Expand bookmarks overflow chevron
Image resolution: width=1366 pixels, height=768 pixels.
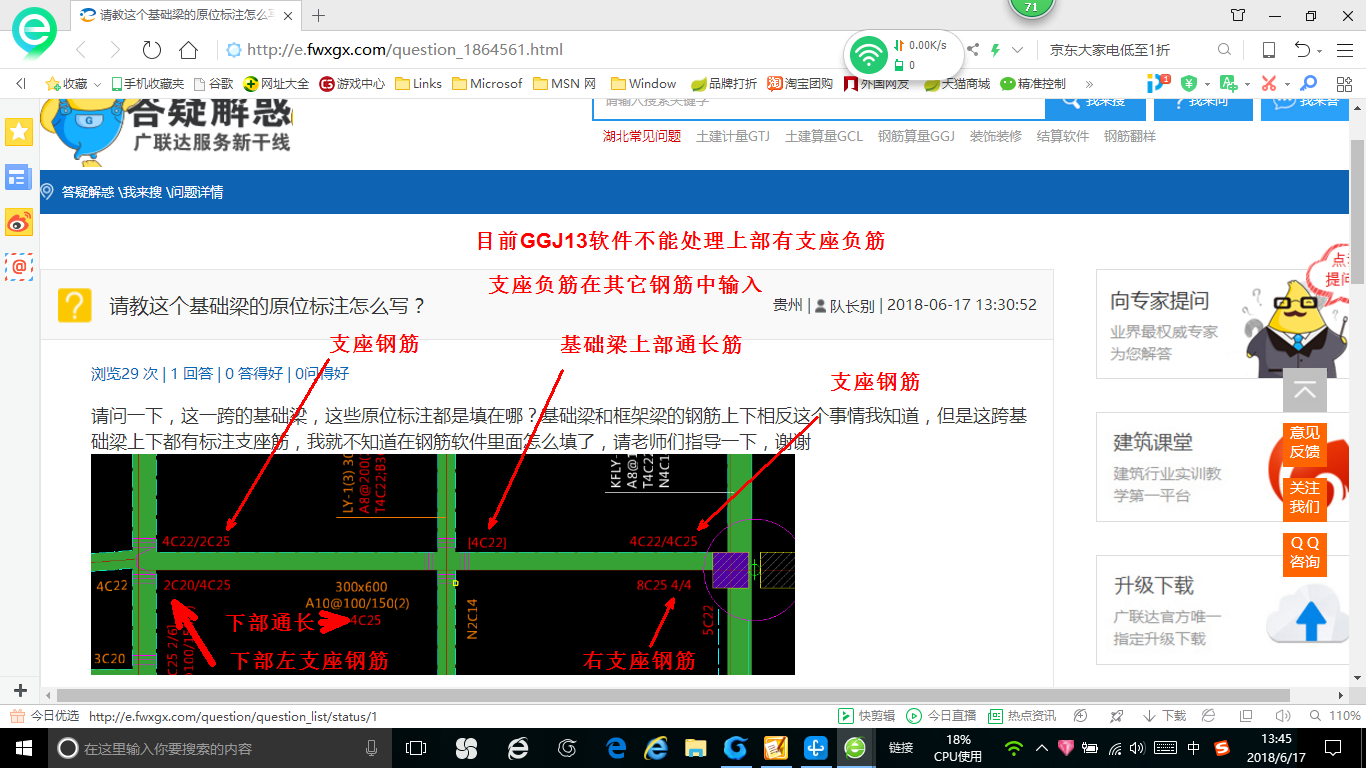1089,84
